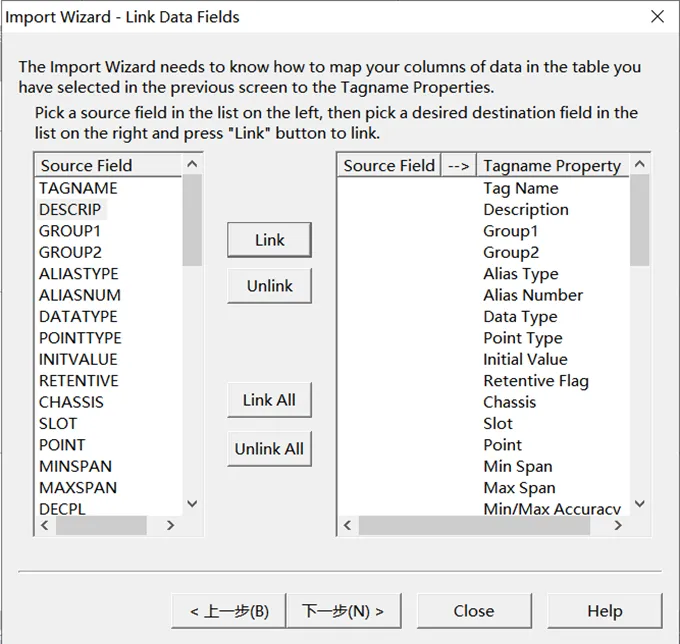Close the dialog with the title bar X
Screen dimensions: 680x644
click(x=657, y=16)
